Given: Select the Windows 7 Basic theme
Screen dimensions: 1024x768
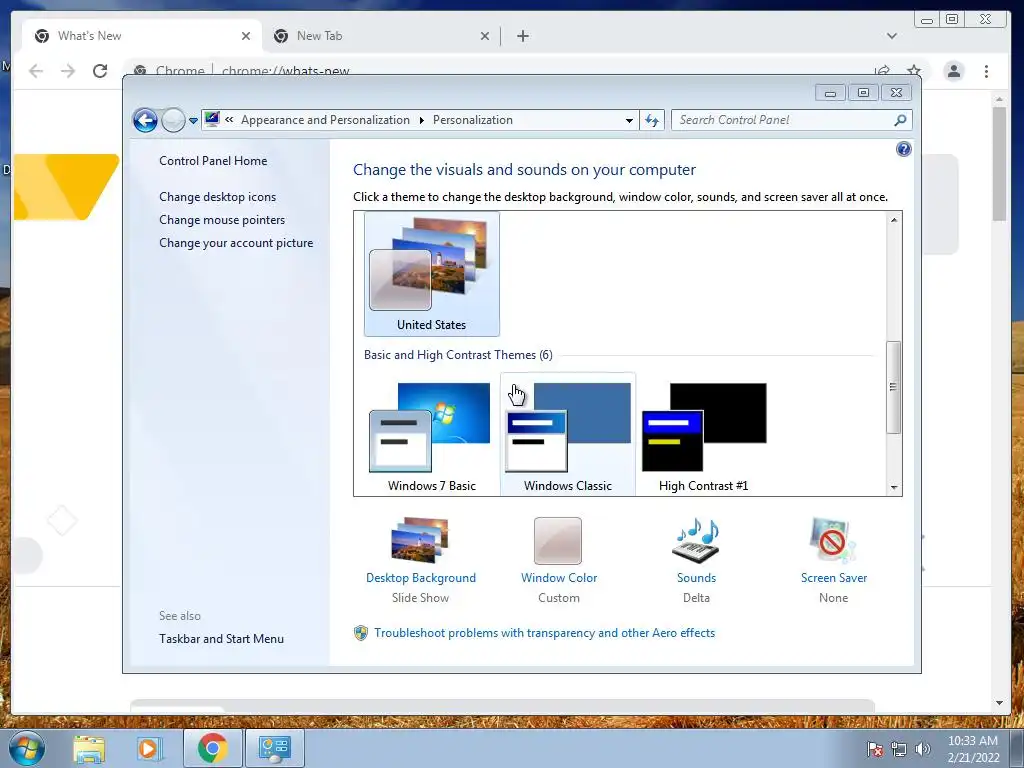Looking at the screenshot, I should (x=432, y=434).
